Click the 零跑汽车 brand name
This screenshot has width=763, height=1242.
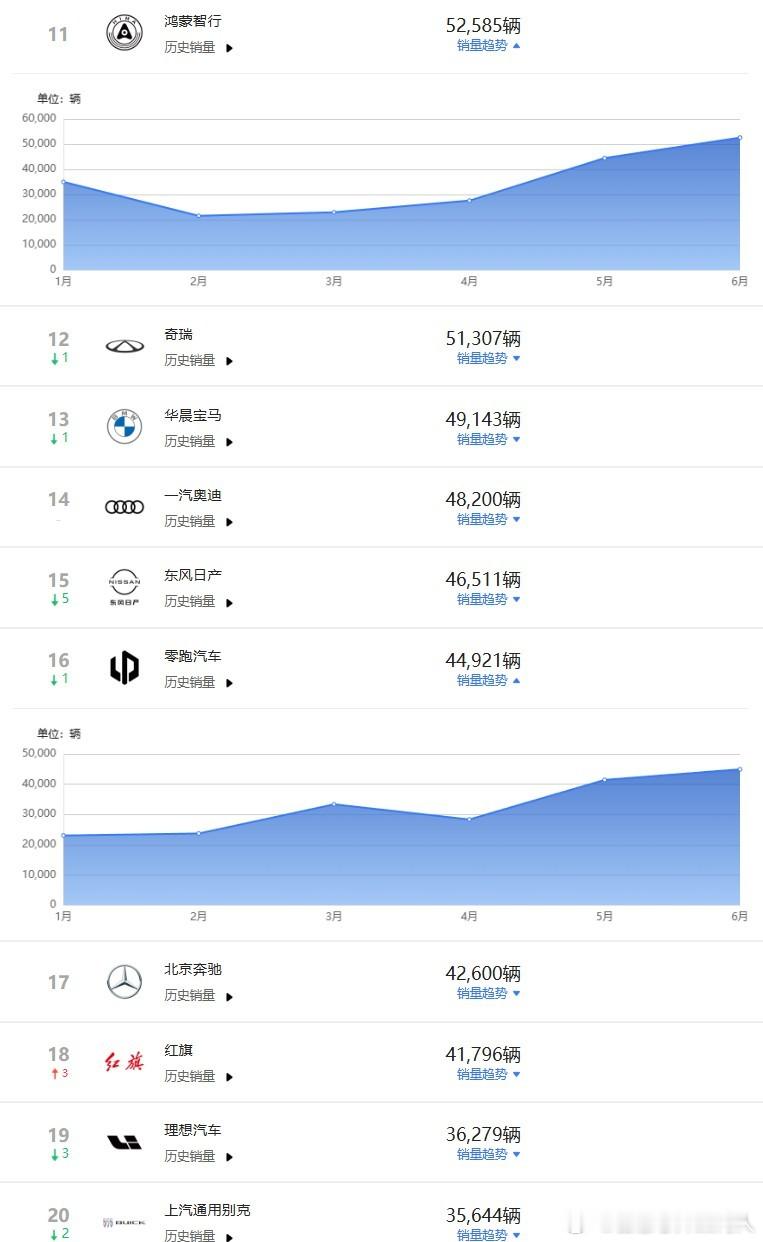pos(193,656)
